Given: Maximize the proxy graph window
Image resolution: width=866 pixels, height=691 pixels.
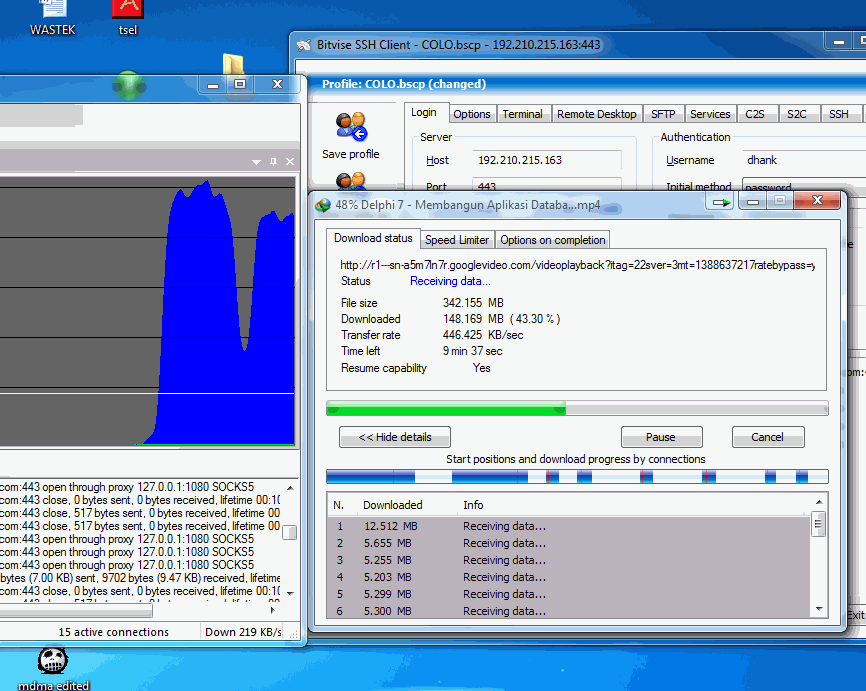Looking at the screenshot, I should tap(240, 84).
